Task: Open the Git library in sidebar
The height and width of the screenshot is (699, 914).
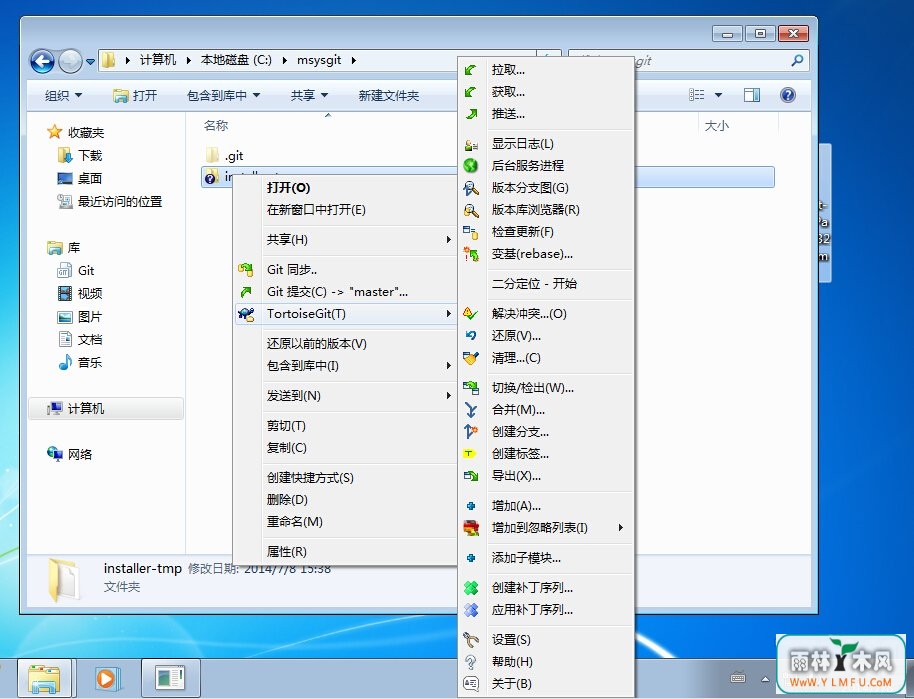Action: (x=76, y=271)
